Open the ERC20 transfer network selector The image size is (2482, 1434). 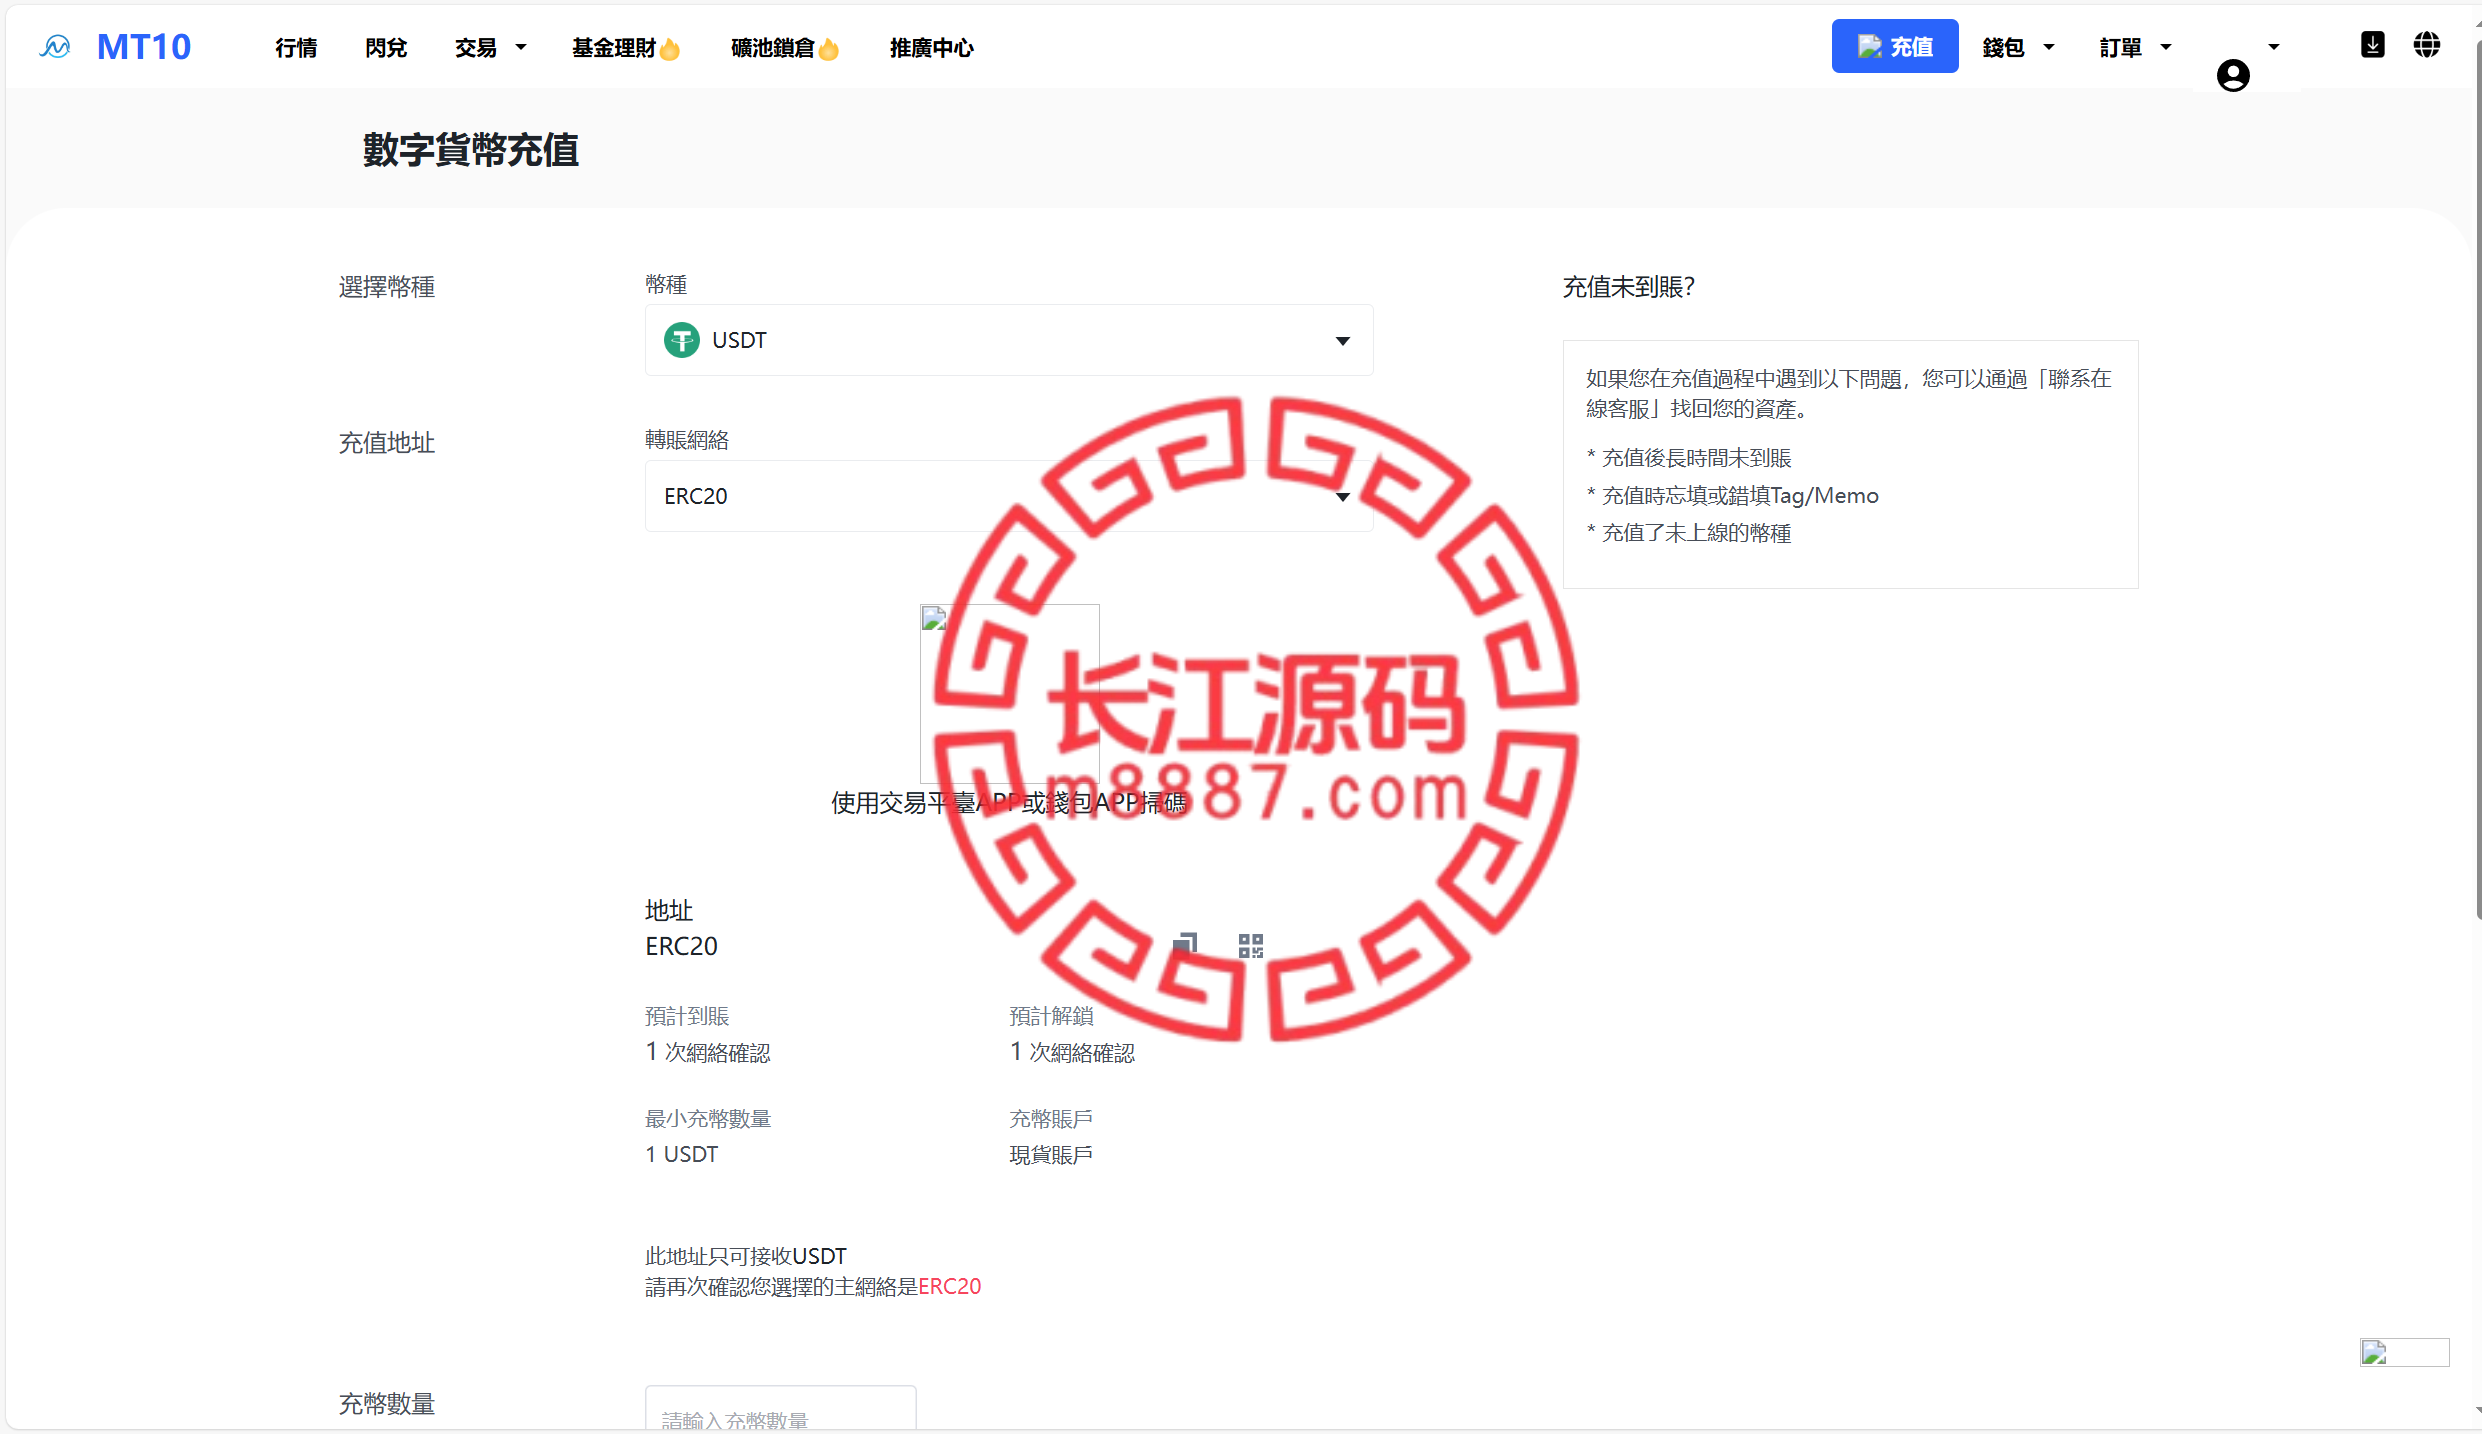[x=1009, y=496]
